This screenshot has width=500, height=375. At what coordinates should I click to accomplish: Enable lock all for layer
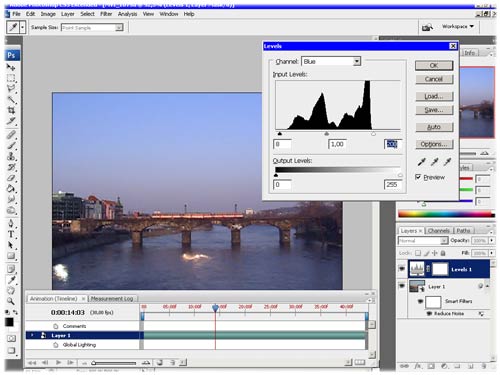coord(443,253)
